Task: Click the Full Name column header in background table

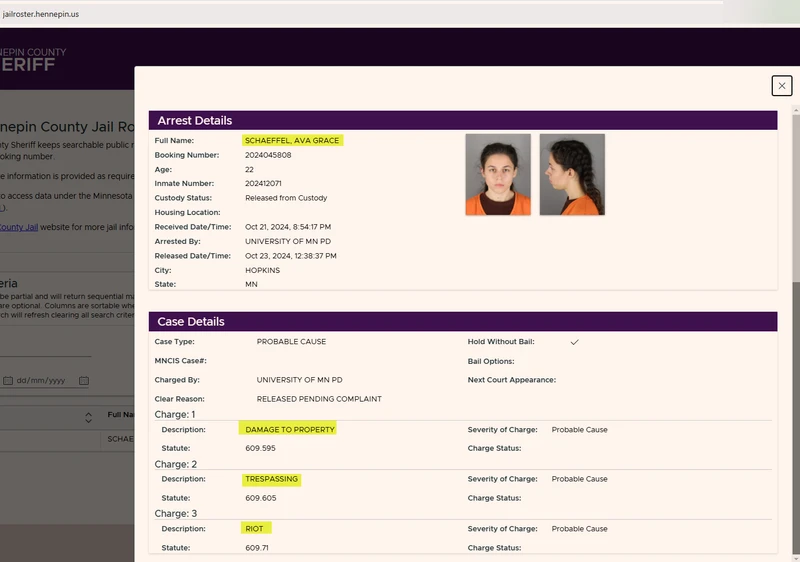Action: pos(121,415)
